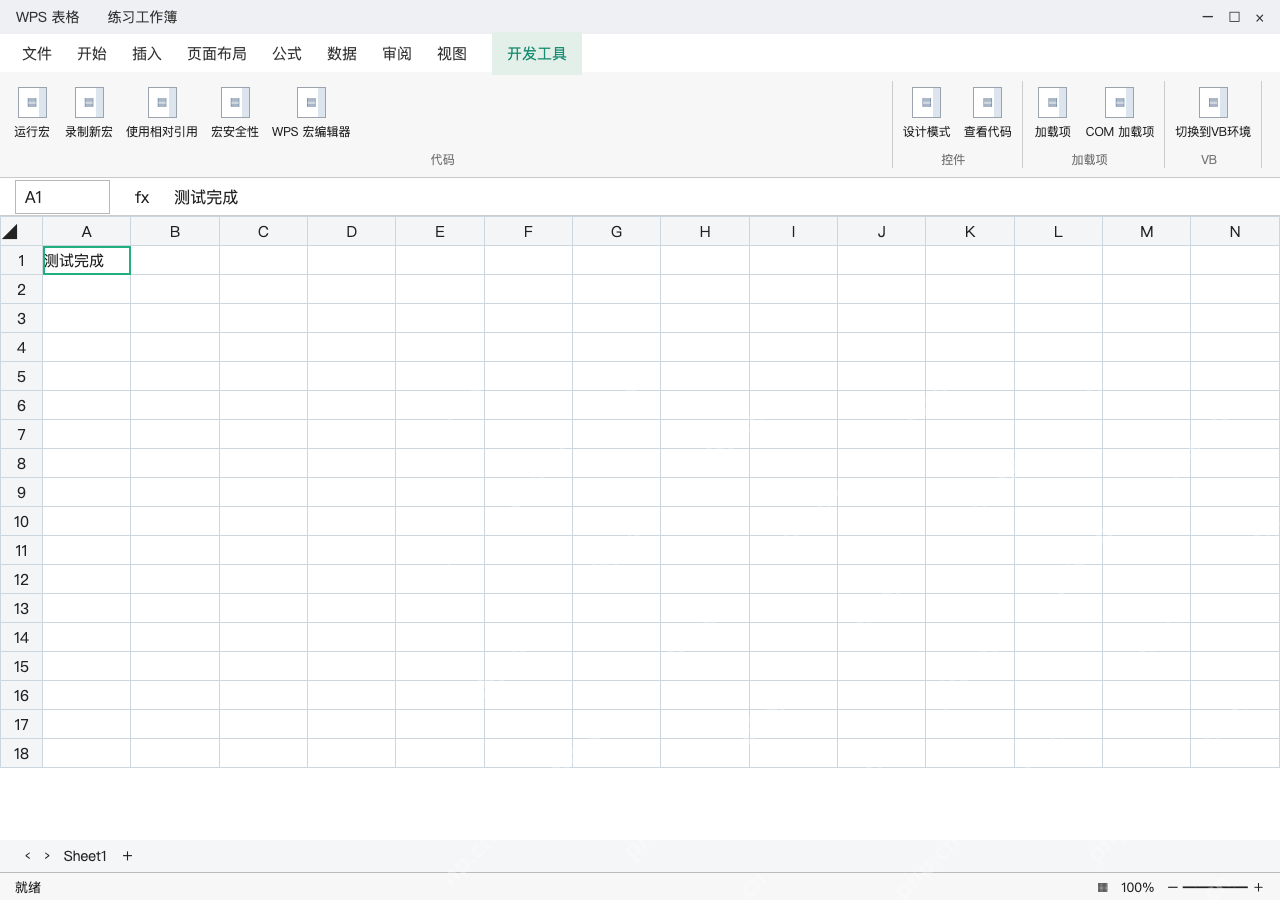Select column K header
This screenshot has width=1280, height=900.
point(970,231)
